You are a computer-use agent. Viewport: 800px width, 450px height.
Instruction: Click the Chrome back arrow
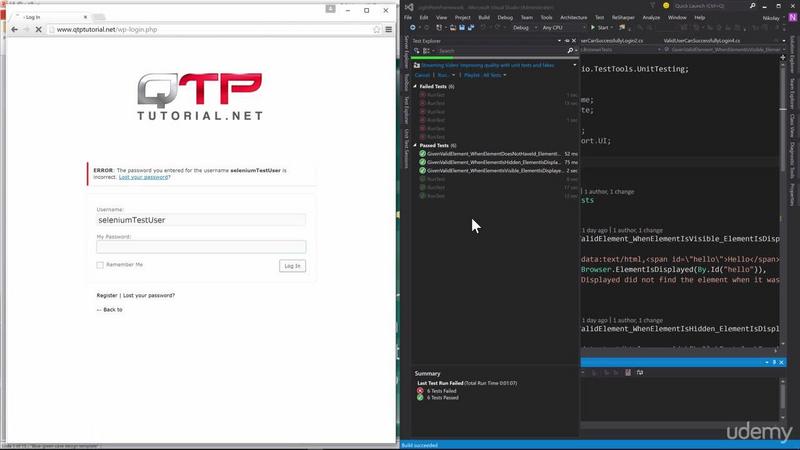point(14,30)
